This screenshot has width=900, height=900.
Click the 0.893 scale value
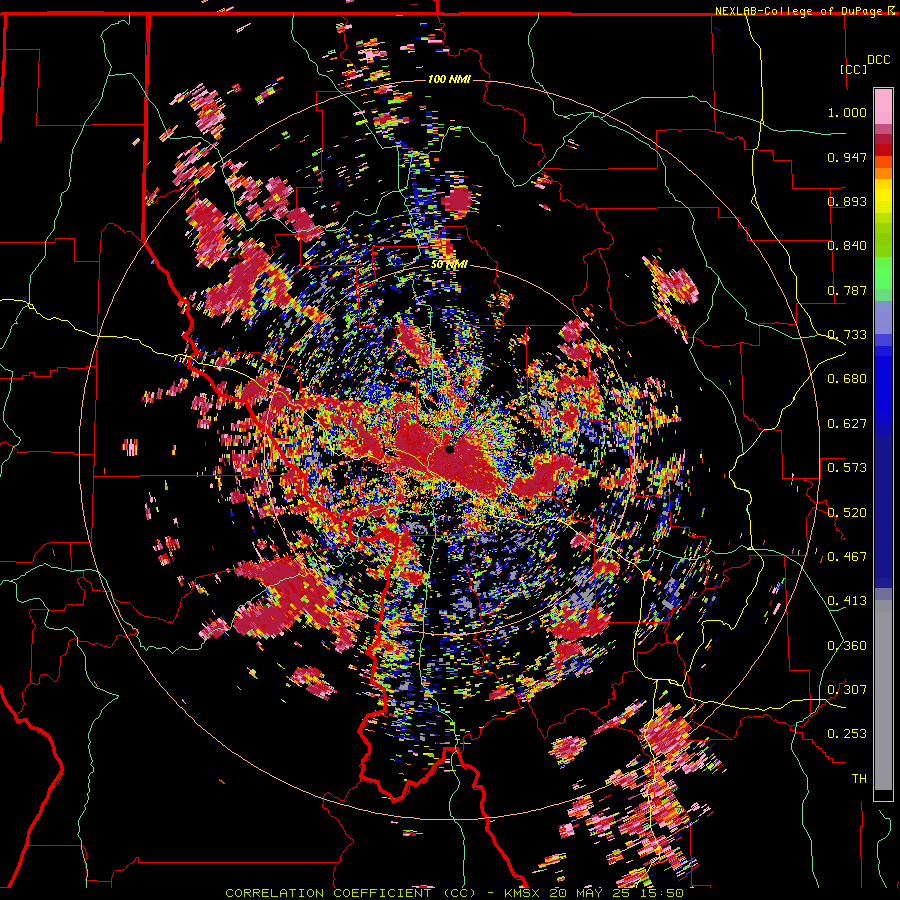click(847, 201)
